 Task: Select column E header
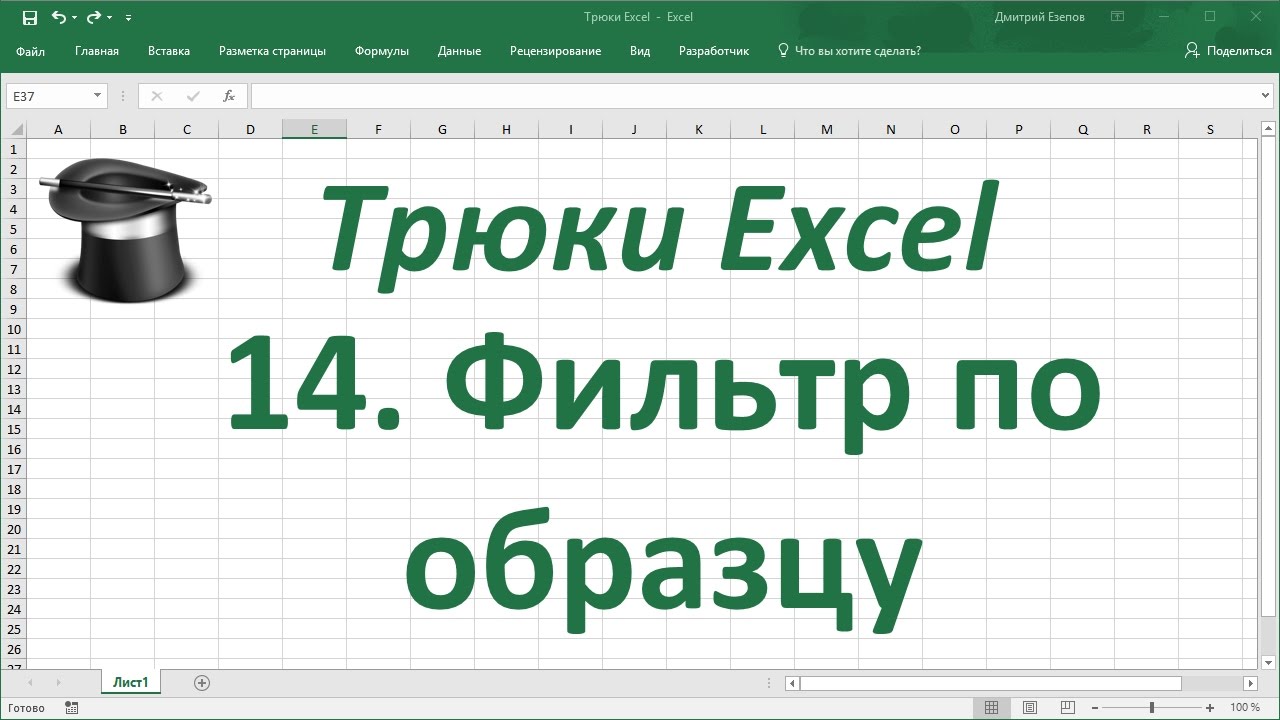(x=314, y=129)
